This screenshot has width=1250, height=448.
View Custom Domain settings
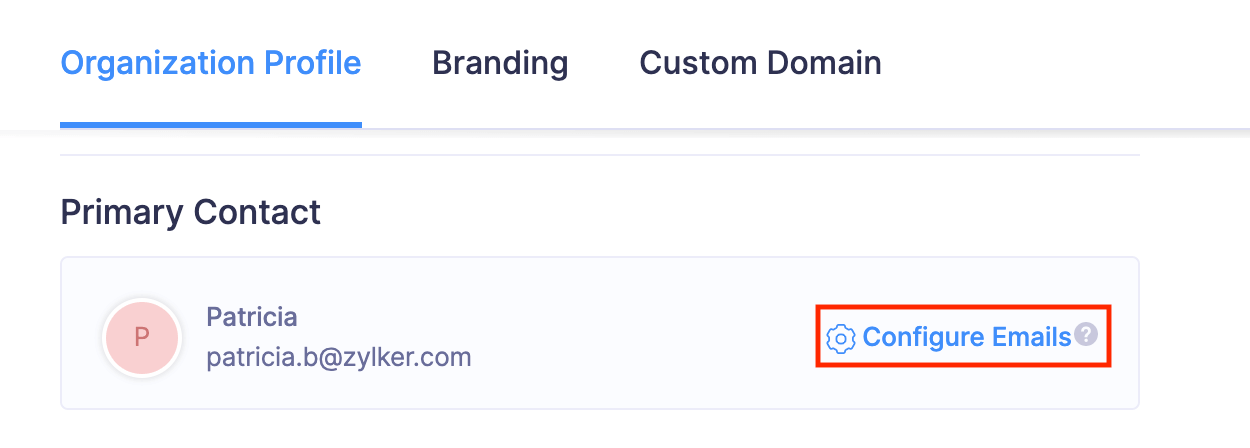(x=760, y=63)
